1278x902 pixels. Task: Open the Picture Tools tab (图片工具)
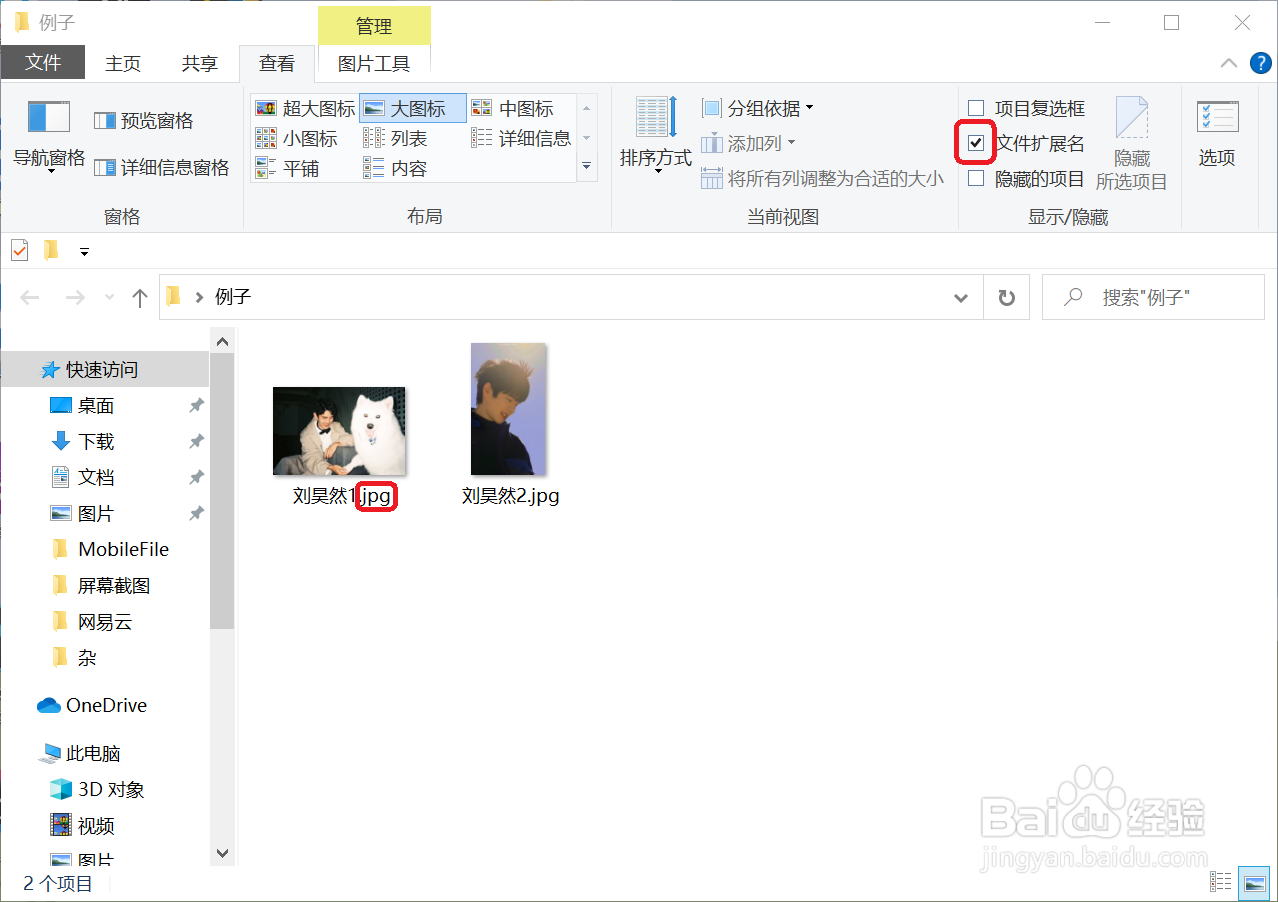coord(374,63)
